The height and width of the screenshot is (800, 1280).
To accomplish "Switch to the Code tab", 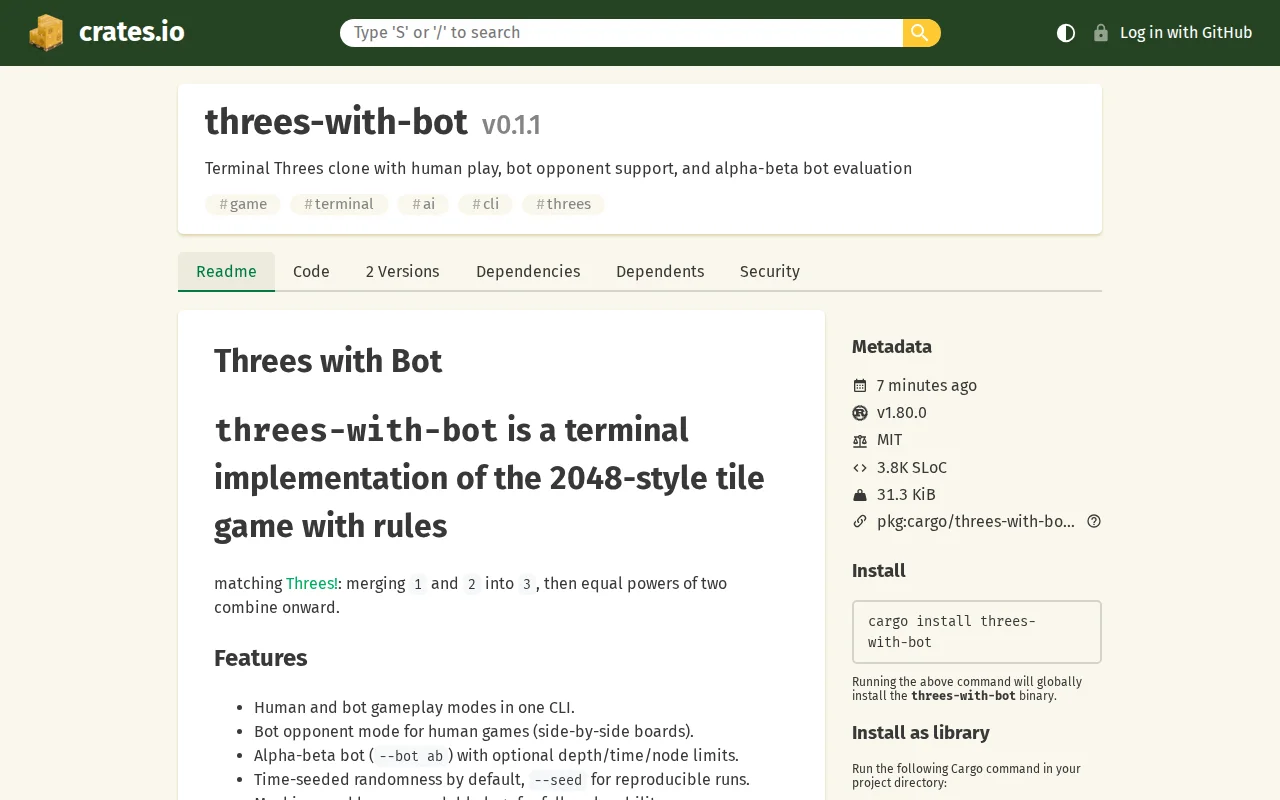I will tap(311, 272).
